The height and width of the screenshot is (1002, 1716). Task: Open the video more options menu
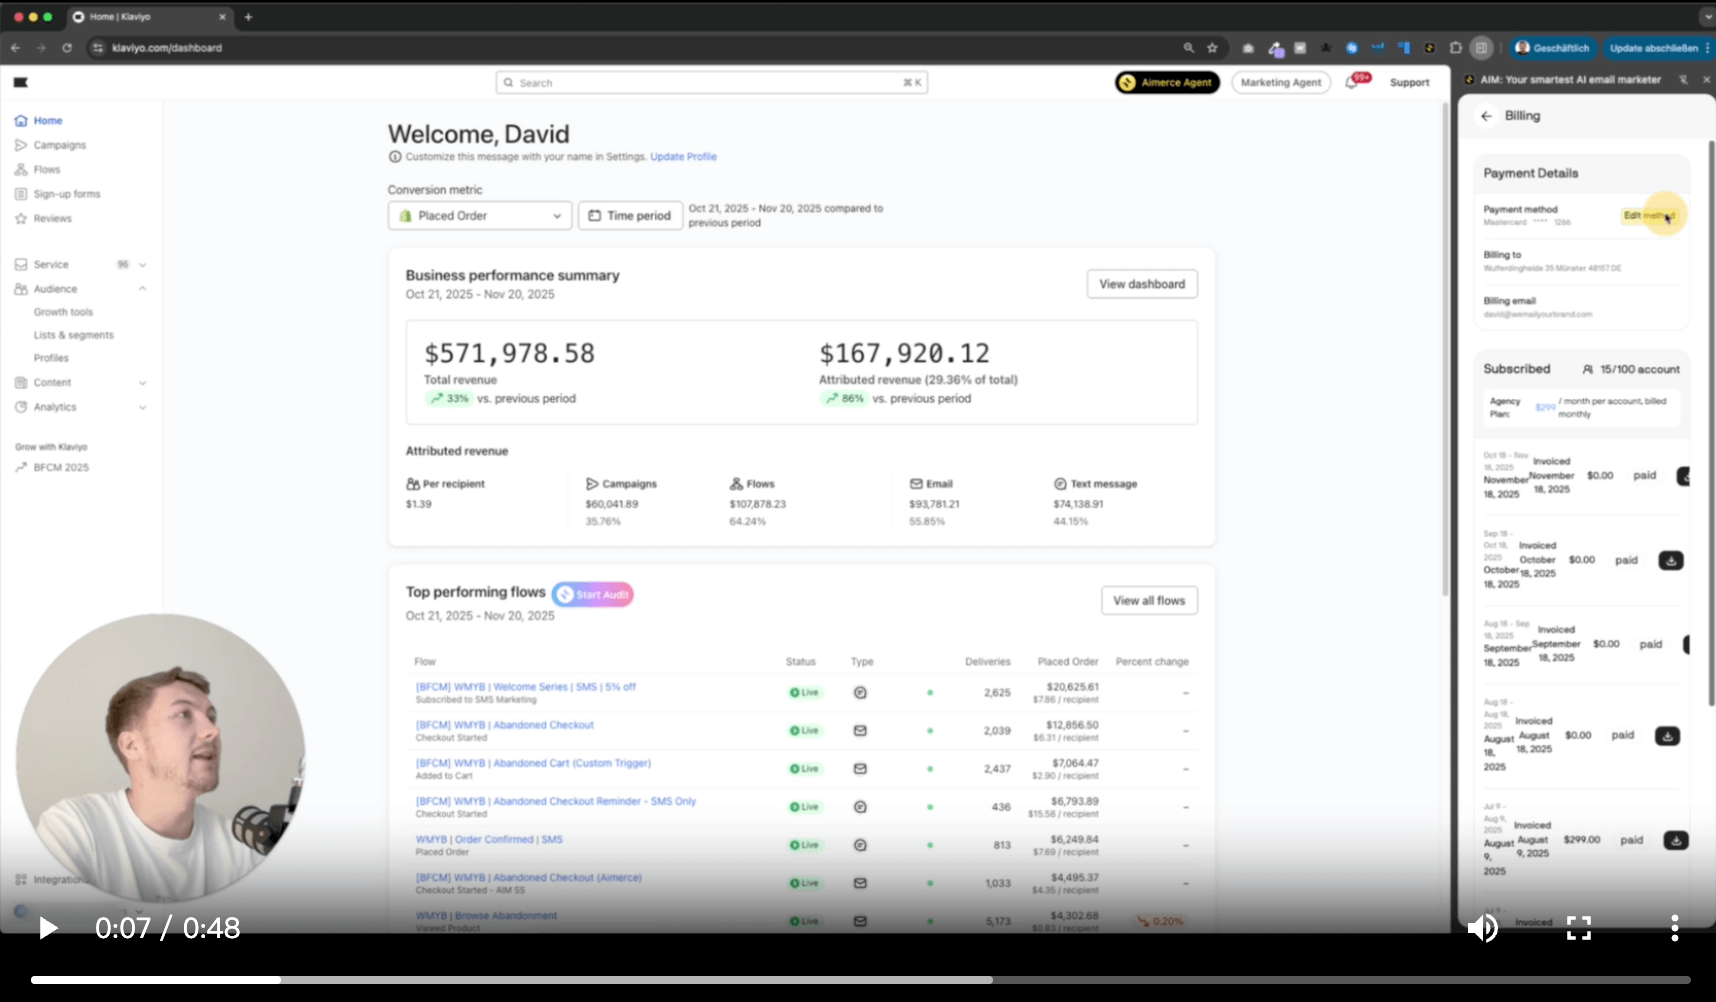coord(1674,928)
